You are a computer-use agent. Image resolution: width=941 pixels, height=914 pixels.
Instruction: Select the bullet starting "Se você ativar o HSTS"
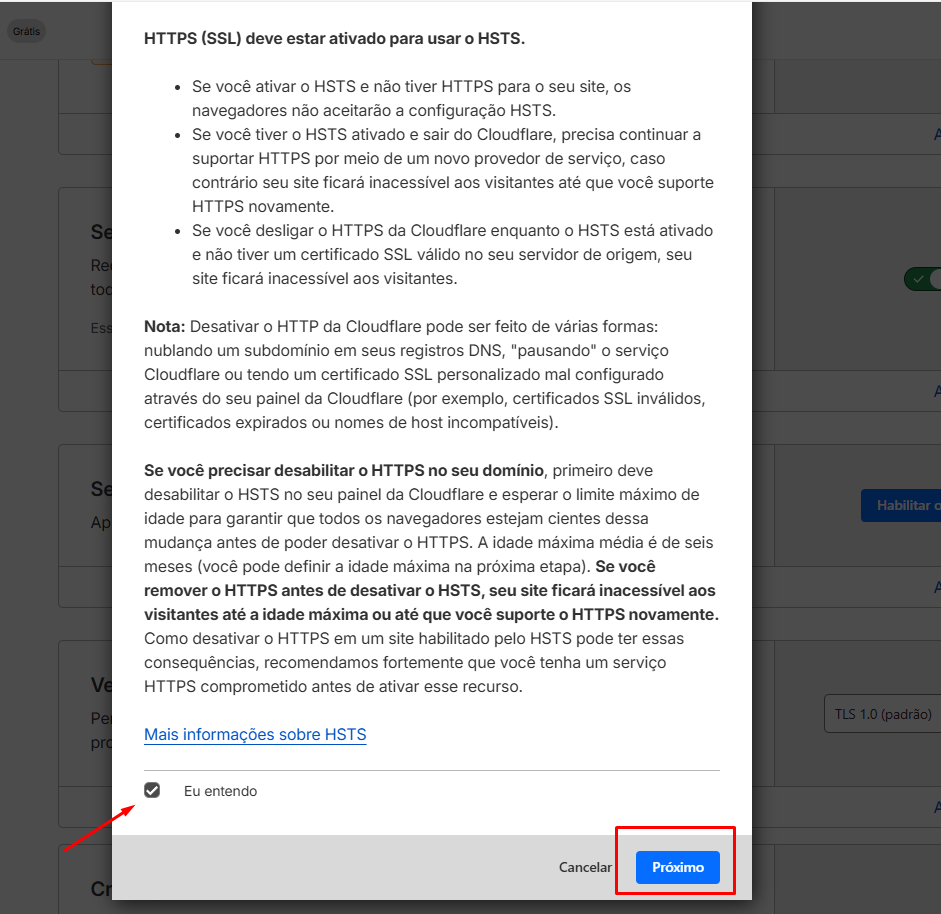tap(411, 99)
